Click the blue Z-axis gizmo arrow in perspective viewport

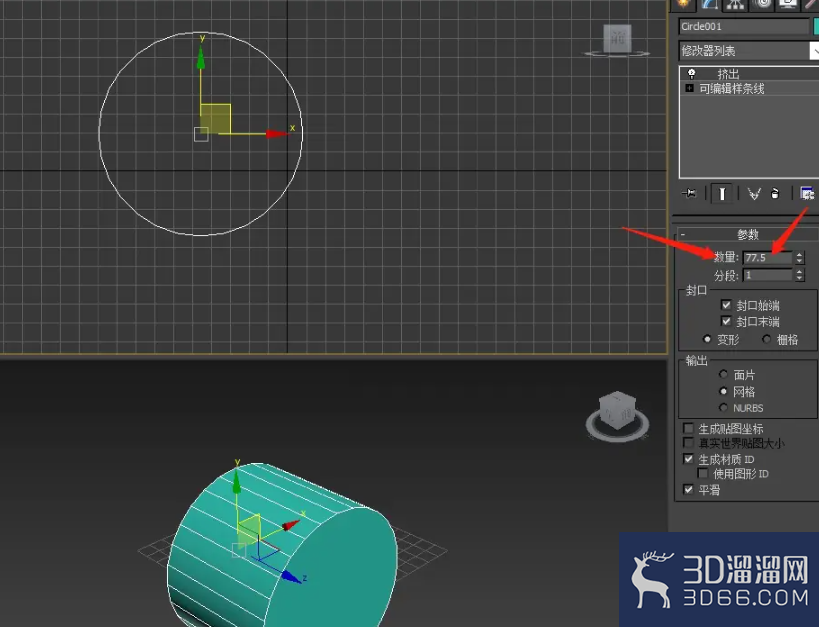point(290,576)
